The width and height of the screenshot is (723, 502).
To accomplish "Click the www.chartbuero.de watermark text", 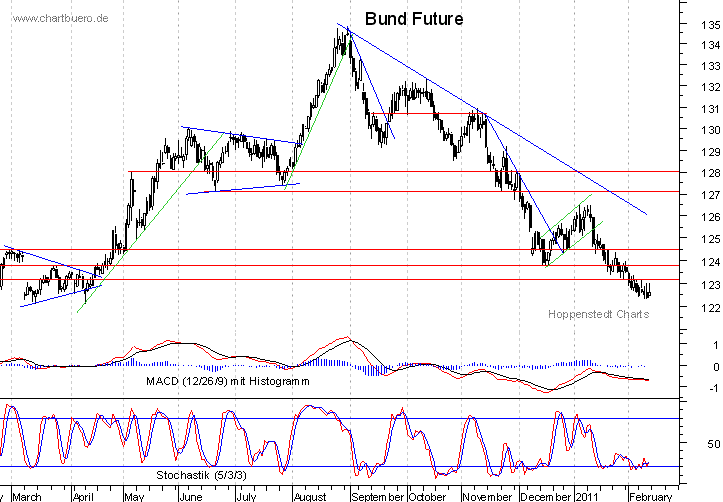I will [x=60, y=18].
